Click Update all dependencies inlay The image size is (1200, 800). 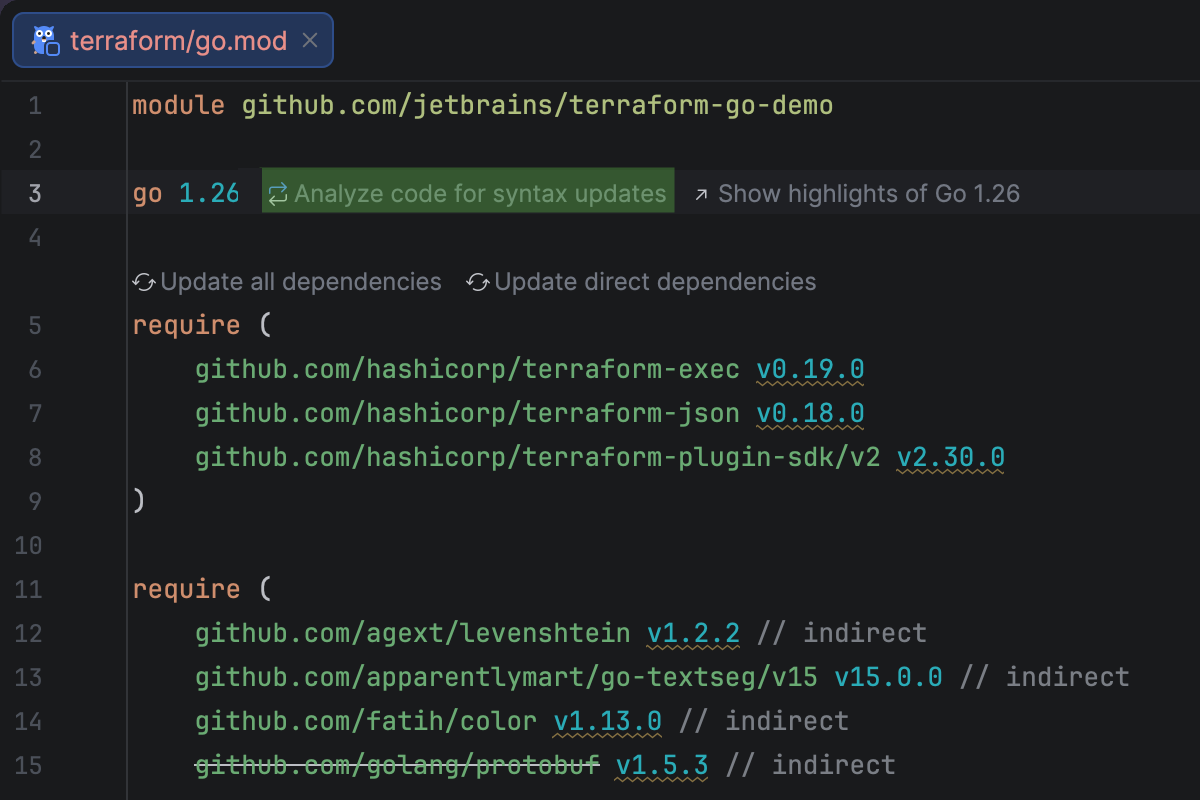point(300,282)
